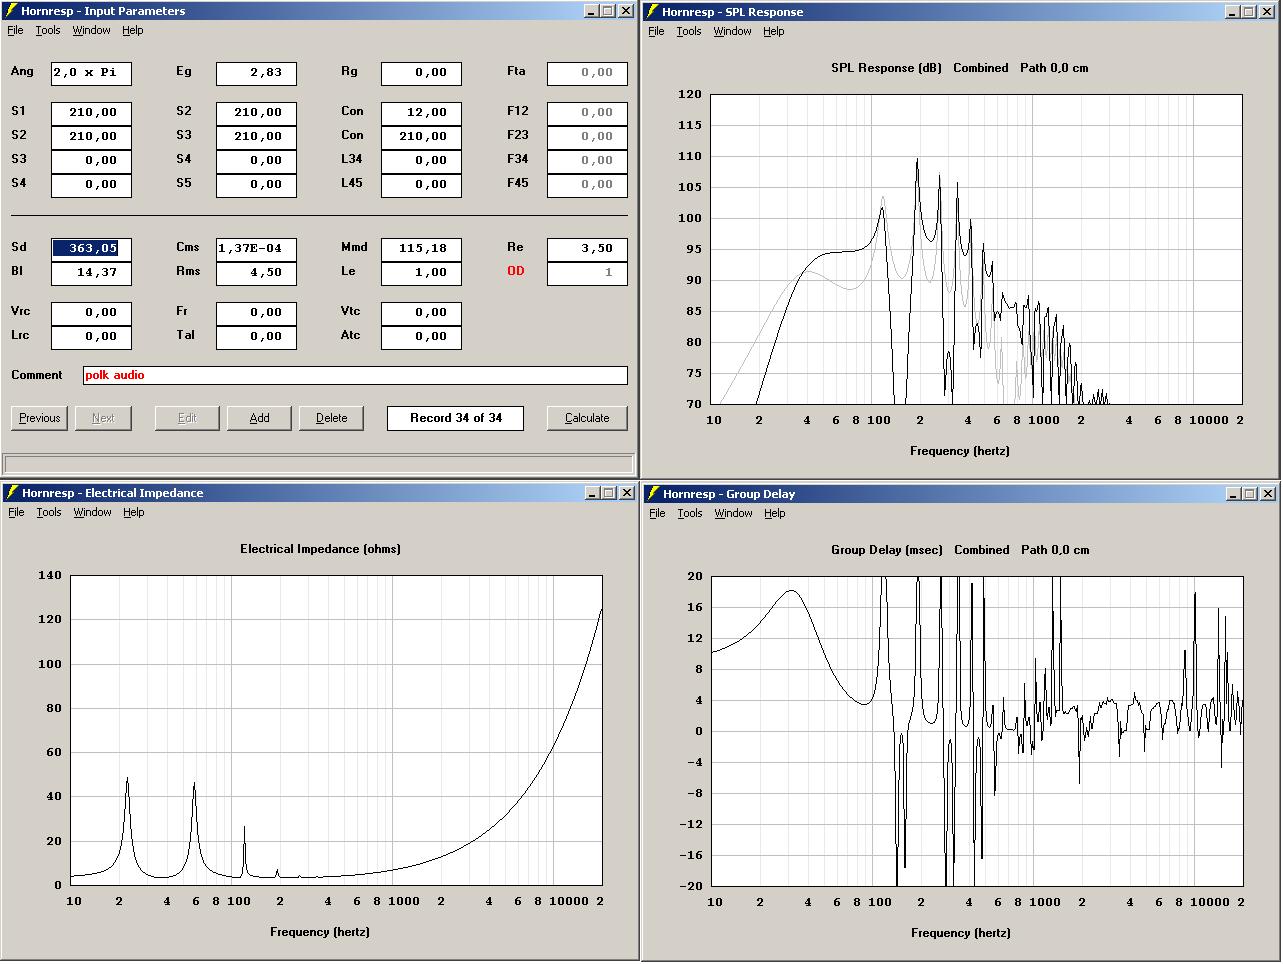Open Window menu in Group Delay window
Viewport: 1283px width, 964px height.
pos(733,513)
